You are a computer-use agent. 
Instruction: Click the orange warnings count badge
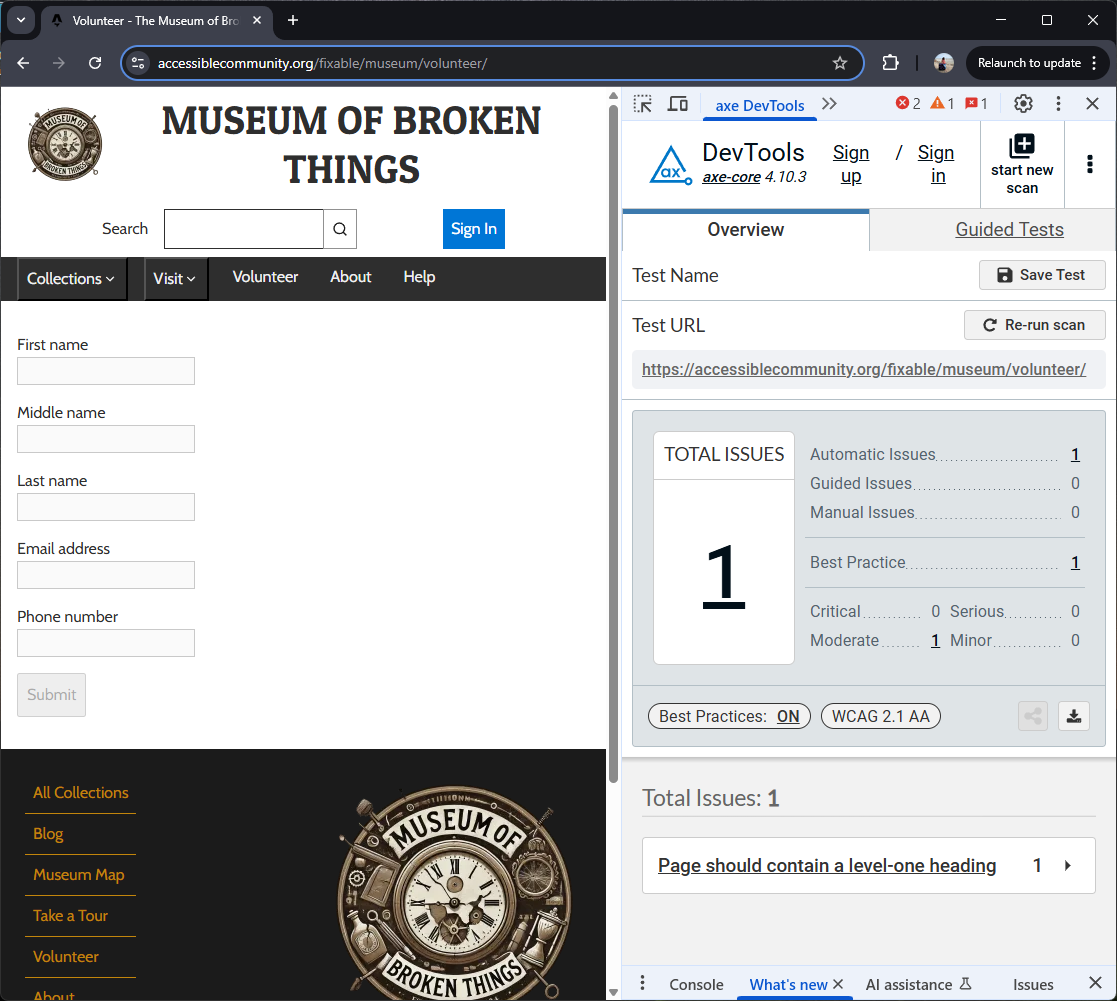click(942, 103)
